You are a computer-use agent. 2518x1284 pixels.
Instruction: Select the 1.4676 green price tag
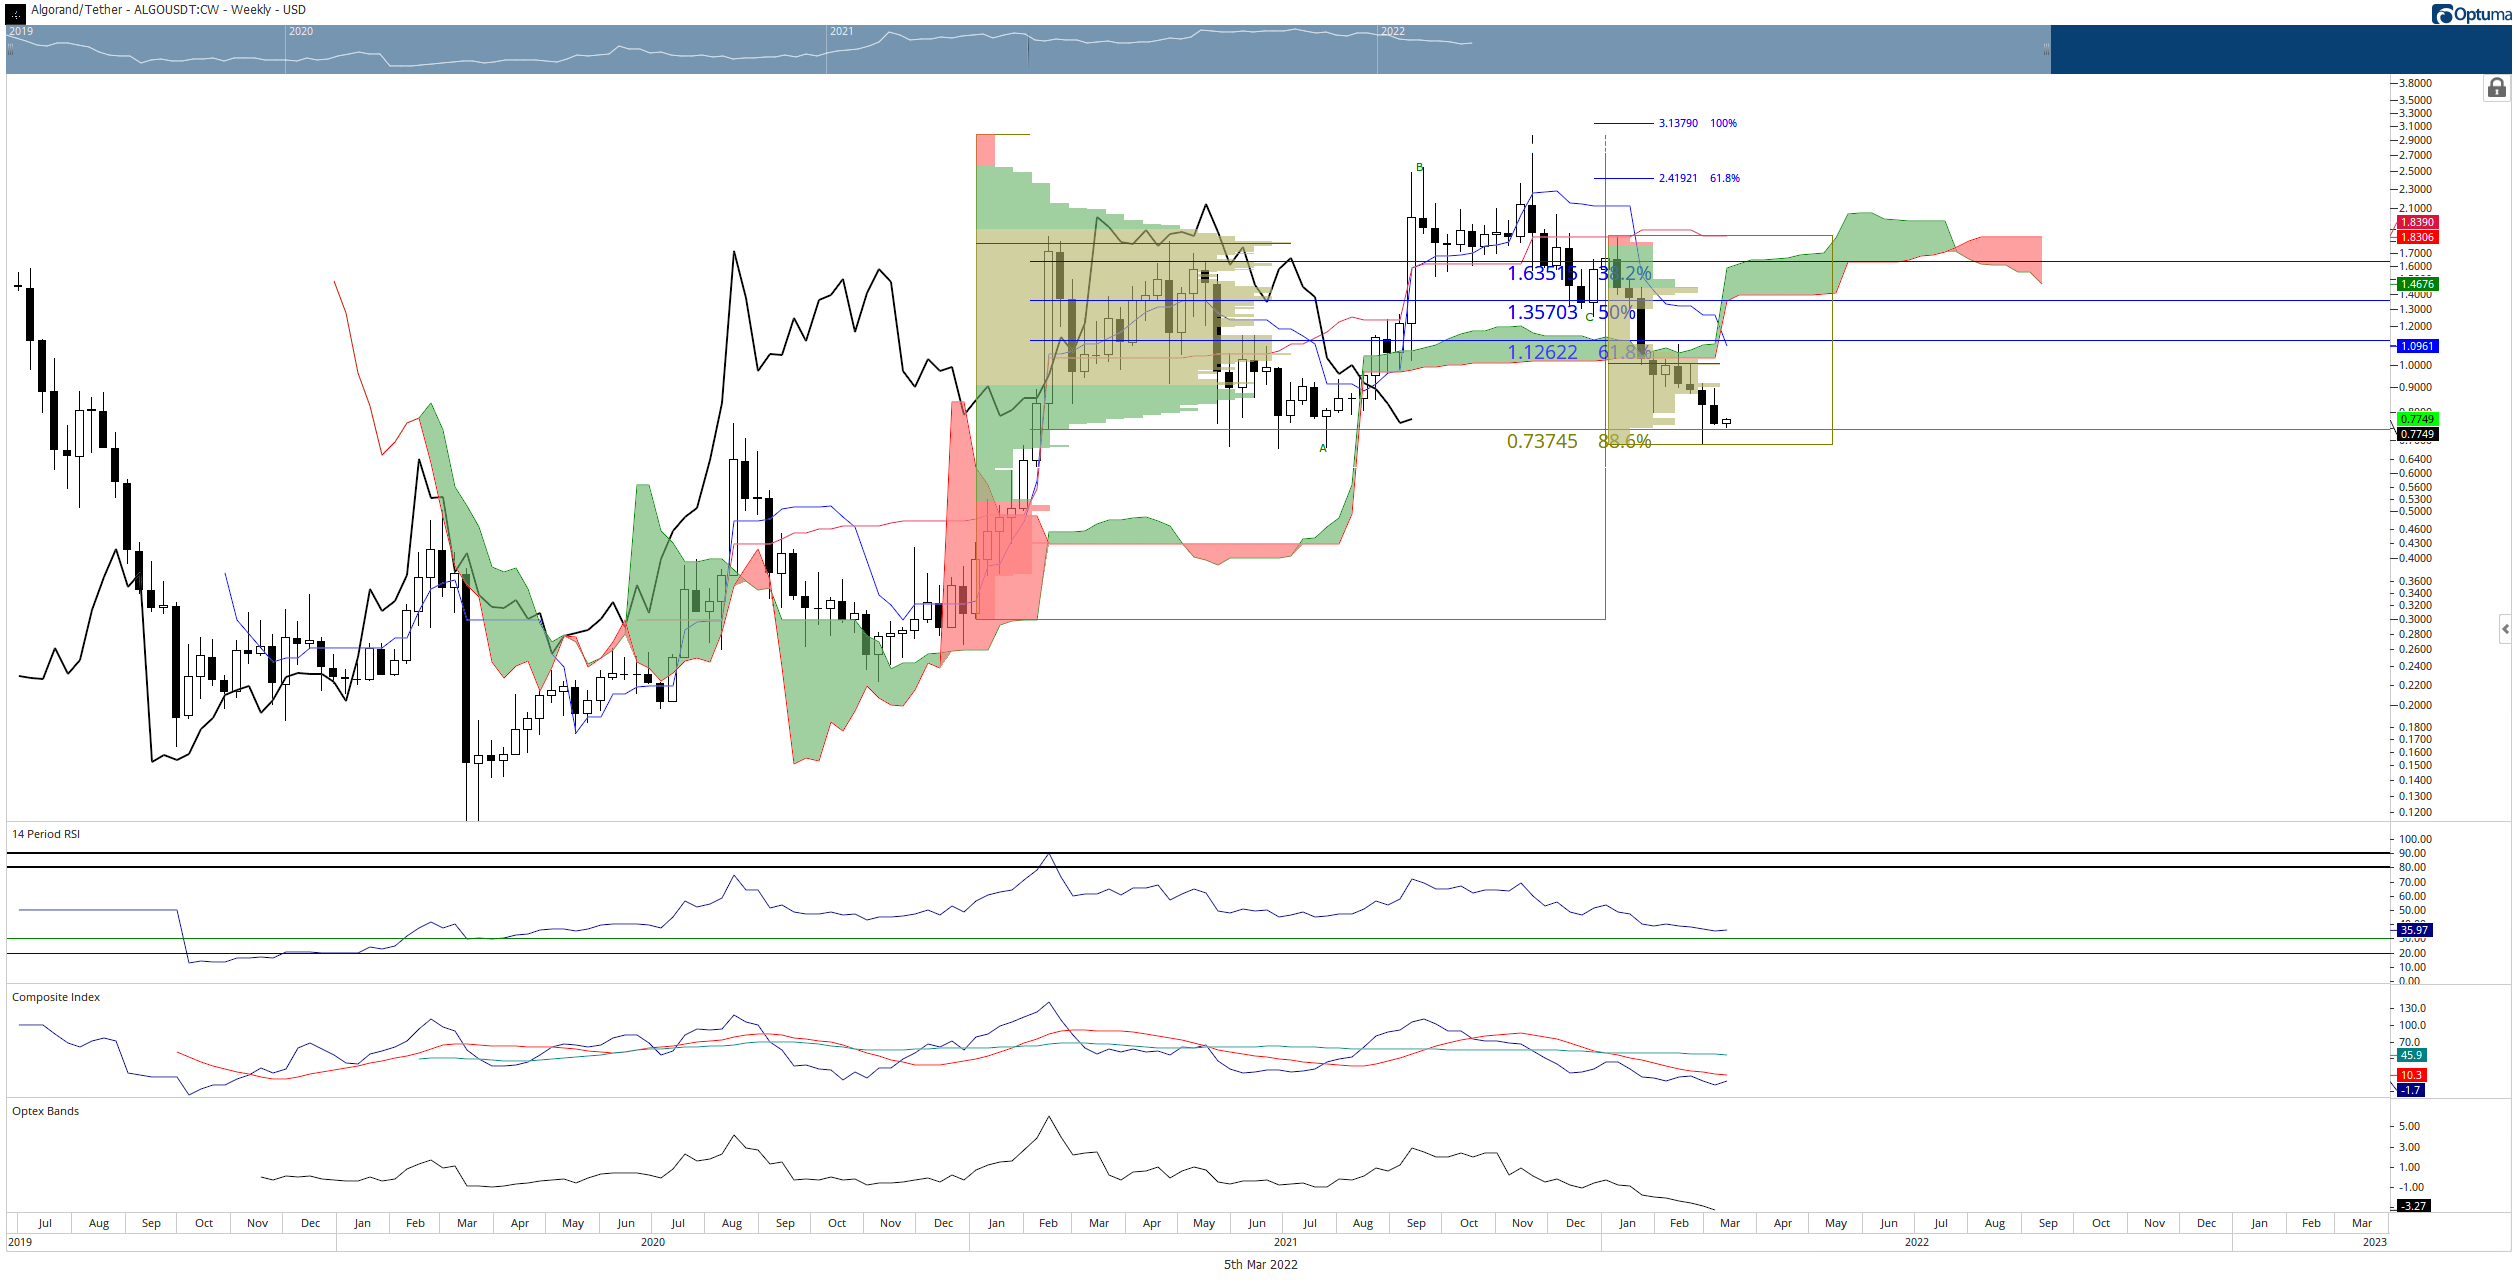point(2417,284)
